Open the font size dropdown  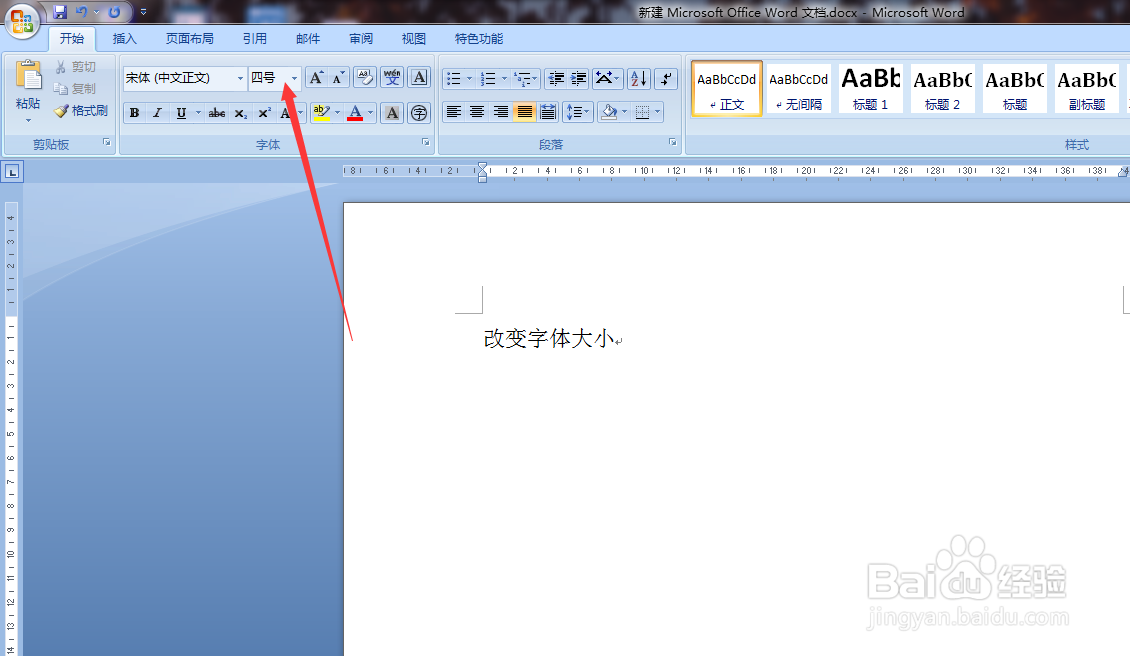point(293,77)
